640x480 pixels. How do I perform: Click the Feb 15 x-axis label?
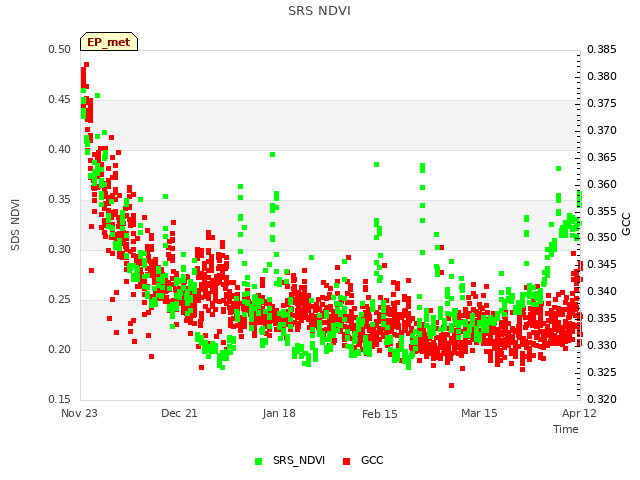[380, 414]
